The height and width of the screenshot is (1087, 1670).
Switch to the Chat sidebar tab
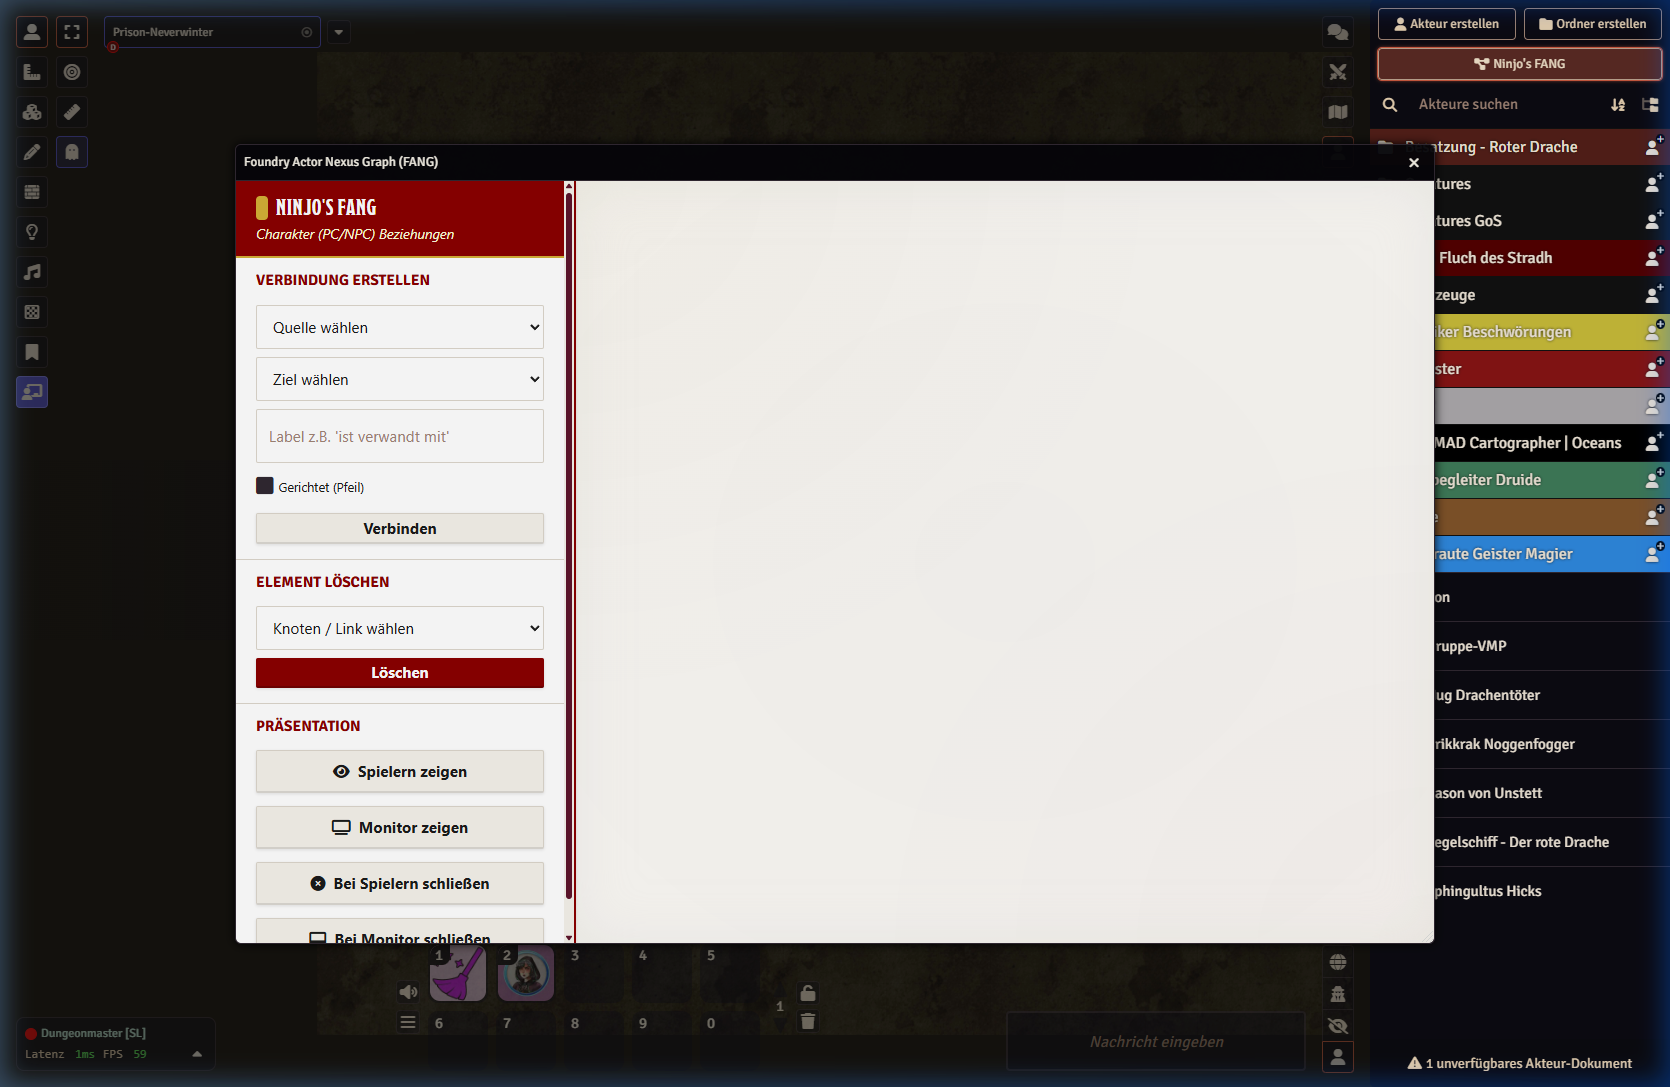coord(1338,32)
